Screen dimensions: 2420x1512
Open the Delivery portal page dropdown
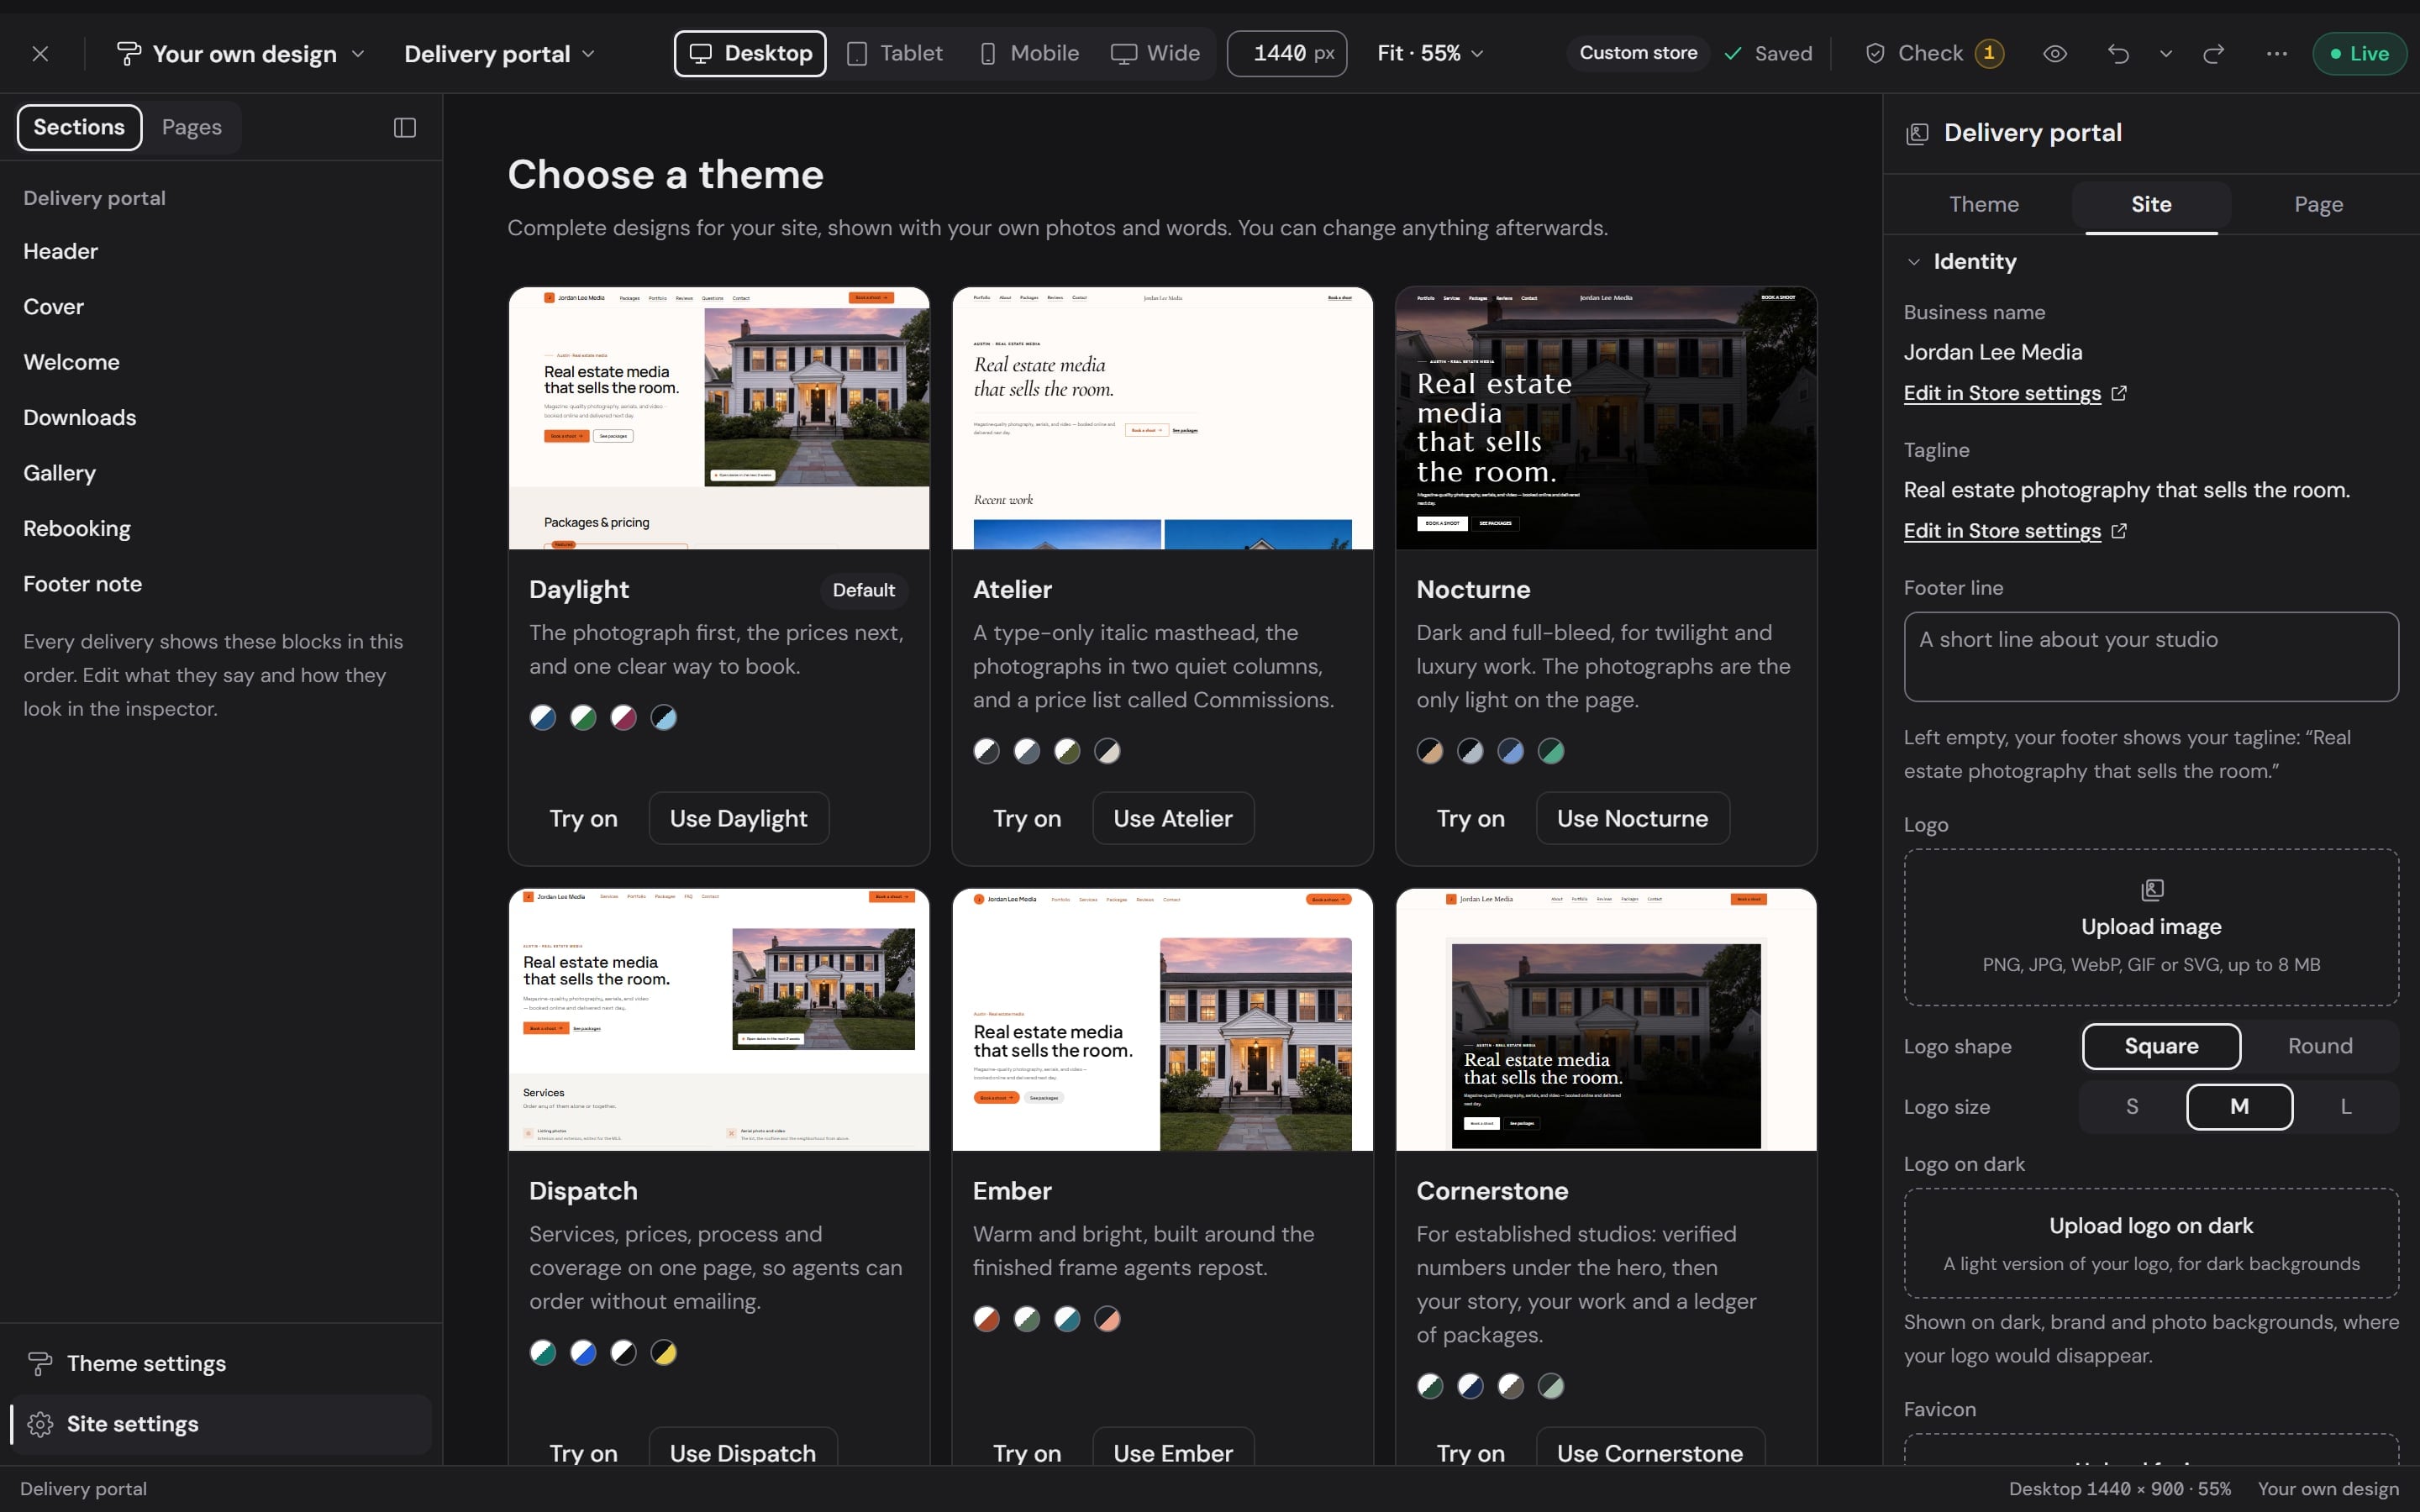(499, 54)
